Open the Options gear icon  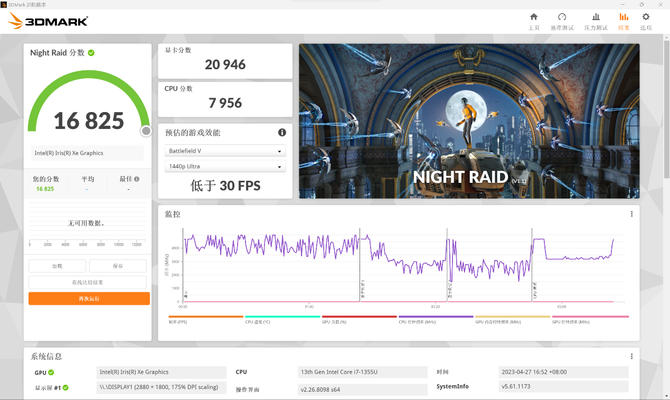(646, 17)
